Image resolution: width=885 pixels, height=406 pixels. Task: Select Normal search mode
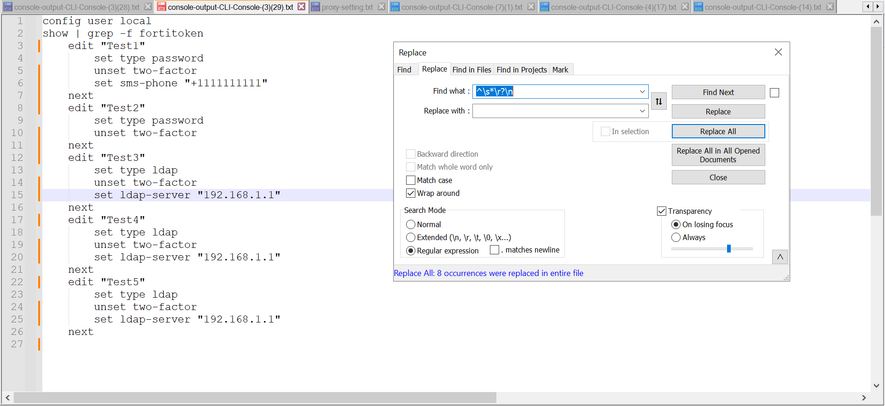[411, 224]
